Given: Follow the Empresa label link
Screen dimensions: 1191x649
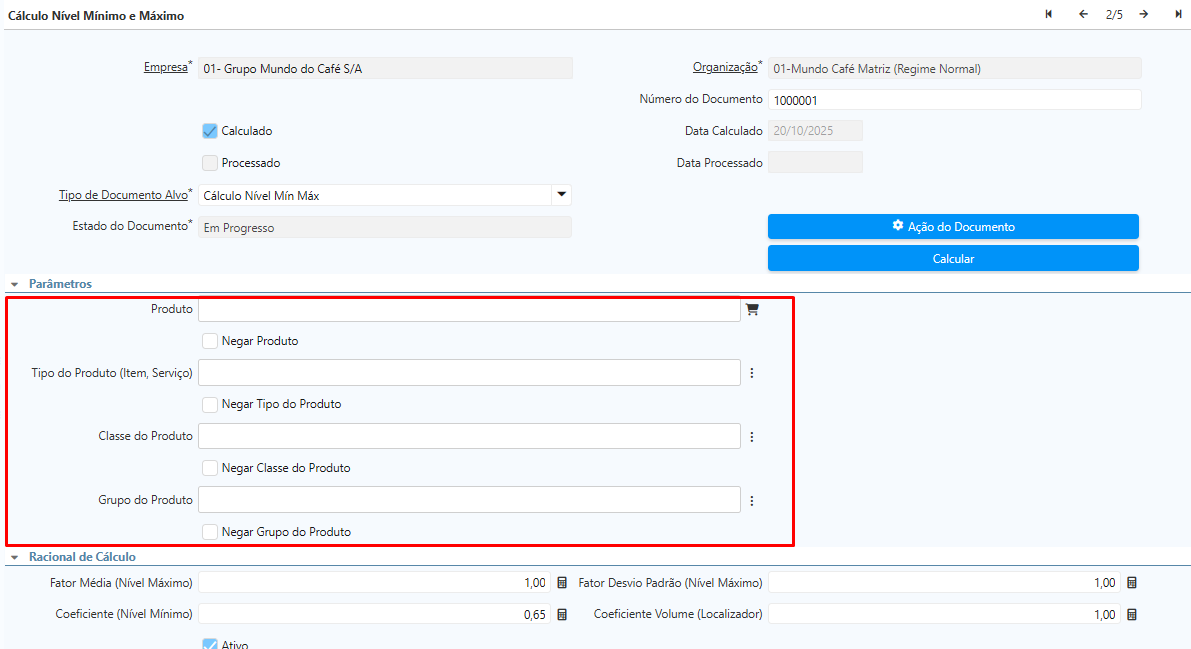Looking at the screenshot, I should tap(166, 68).
